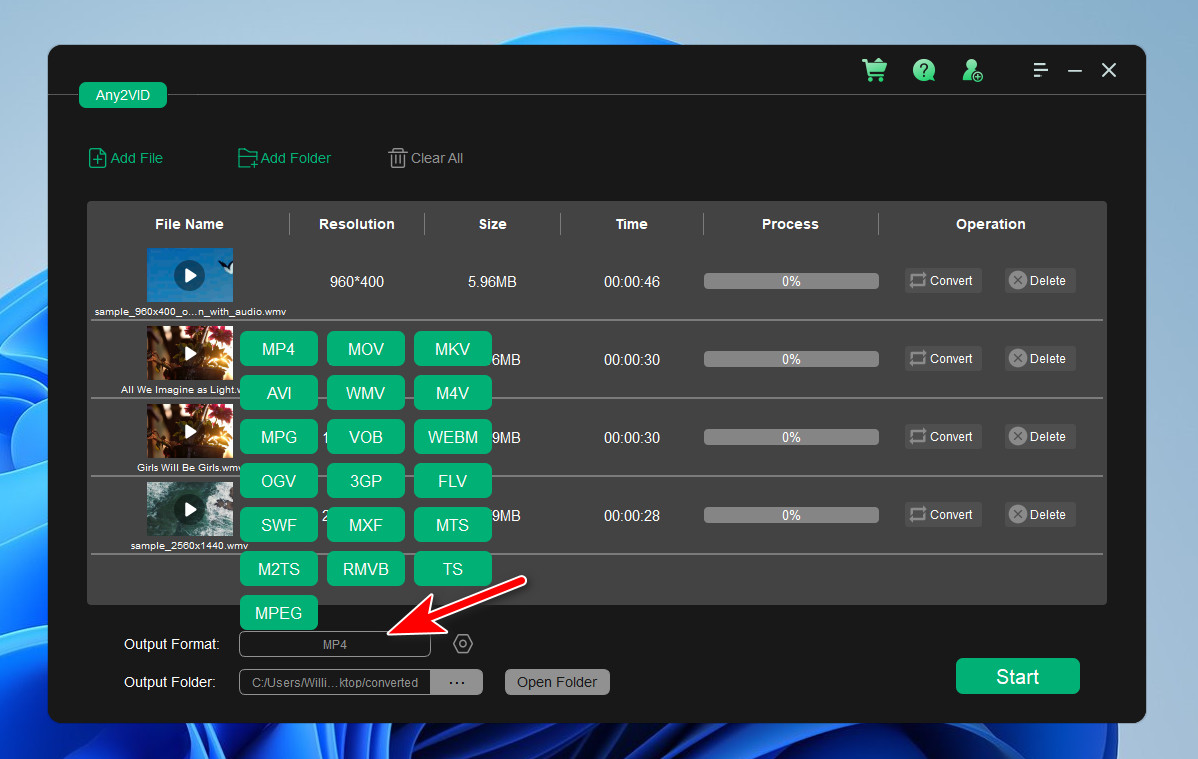The width and height of the screenshot is (1198, 759).
Task: Play the All We Imagine as Light thumbnail
Action: (x=189, y=353)
